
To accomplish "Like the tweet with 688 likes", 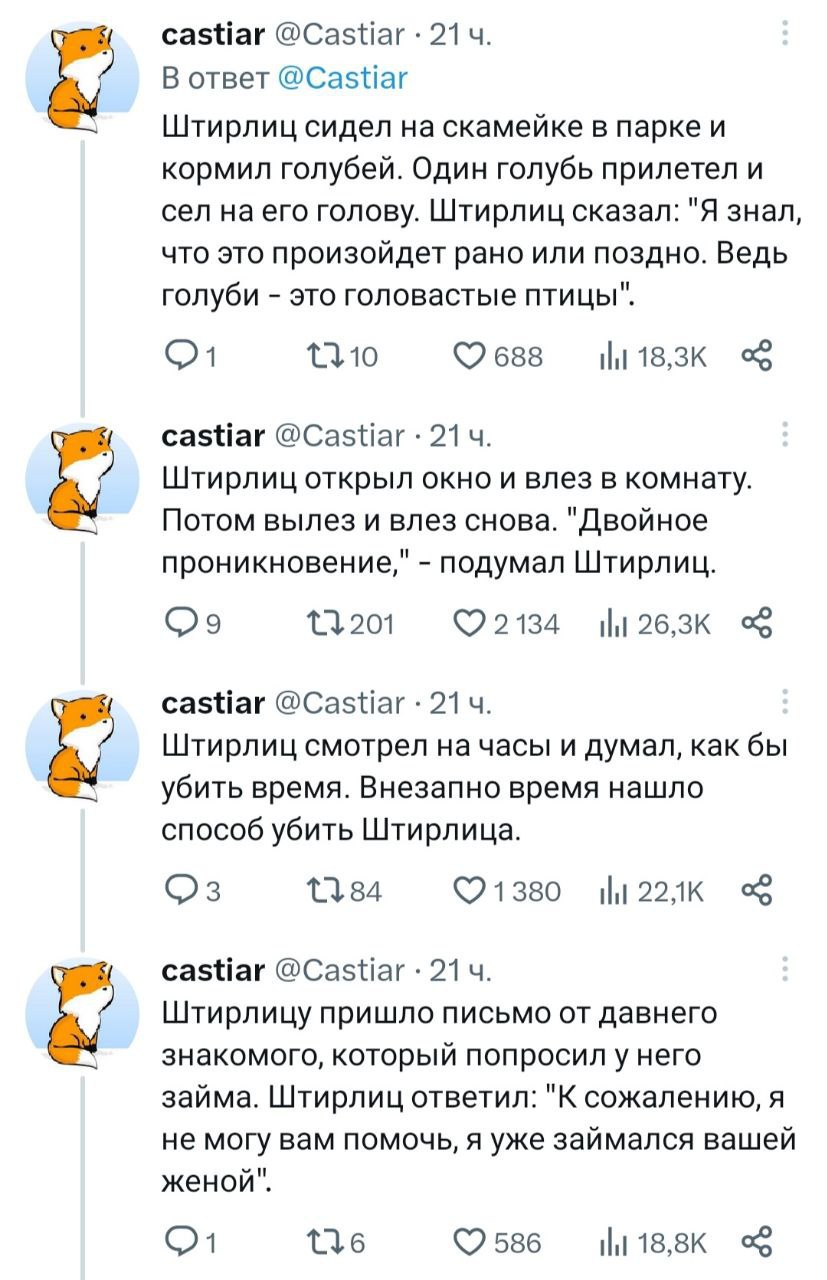I will (x=469, y=358).
